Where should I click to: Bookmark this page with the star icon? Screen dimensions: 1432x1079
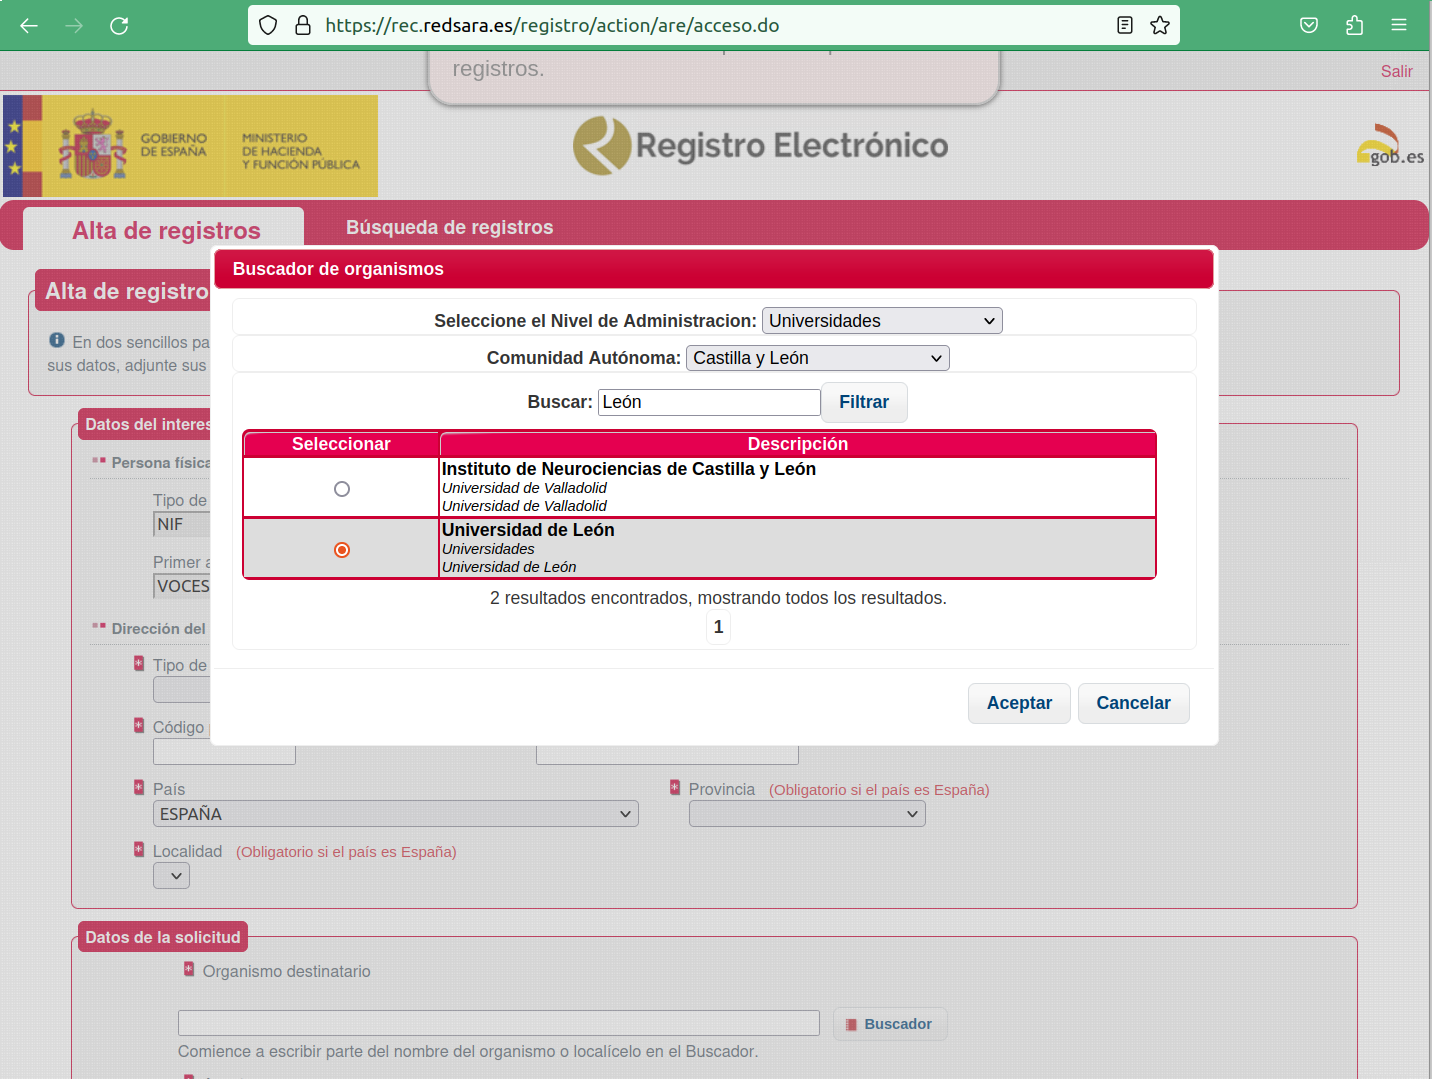pos(1160,25)
